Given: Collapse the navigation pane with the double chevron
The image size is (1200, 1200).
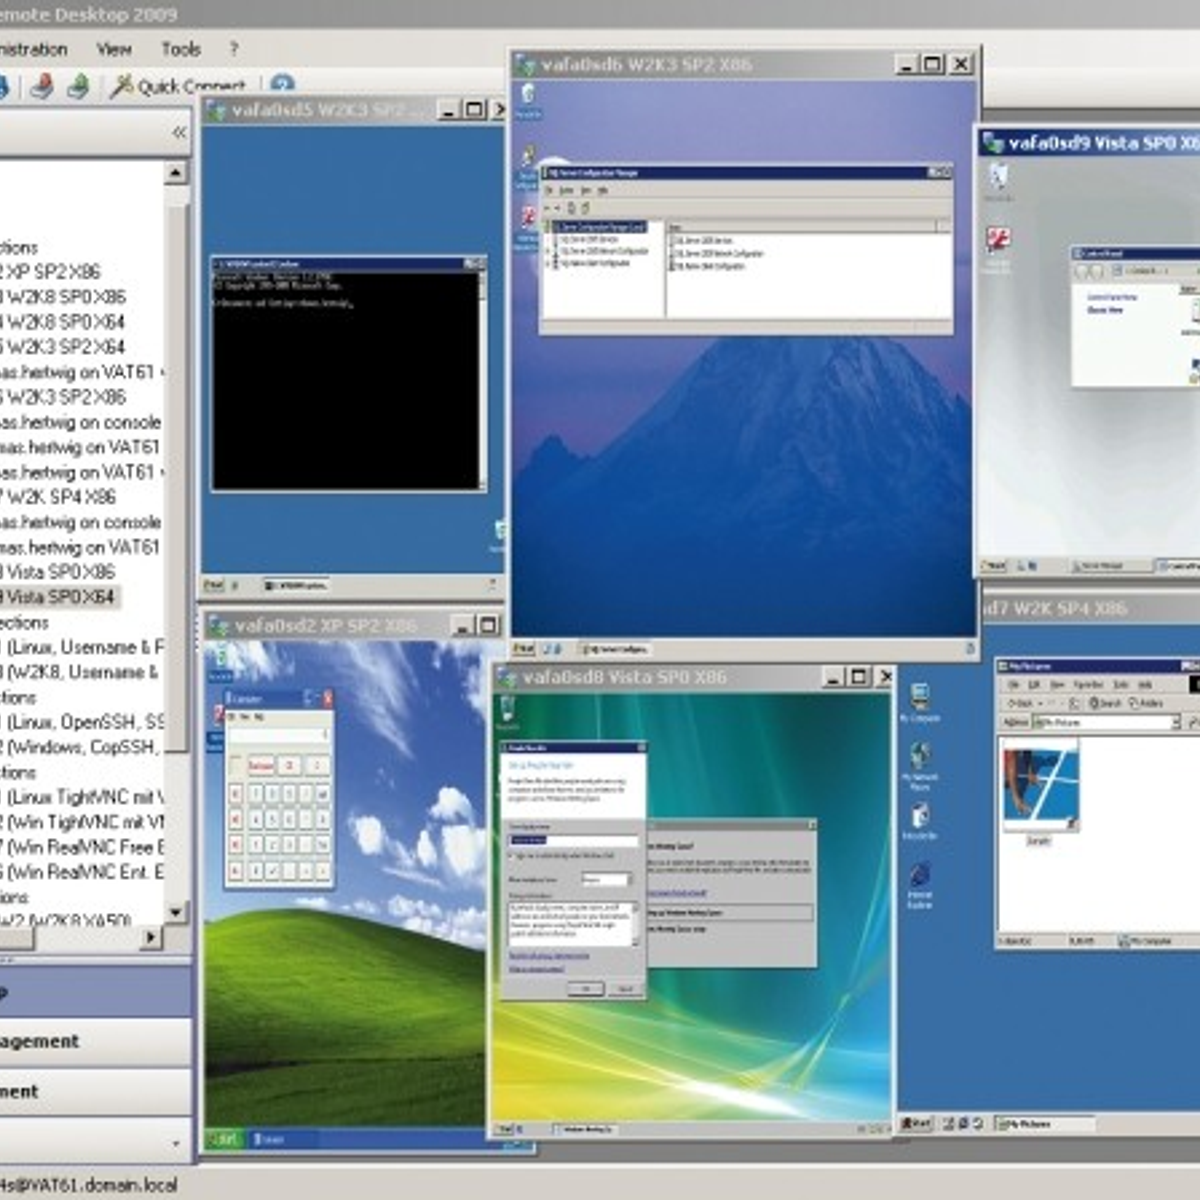Looking at the screenshot, I should click(179, 132).
